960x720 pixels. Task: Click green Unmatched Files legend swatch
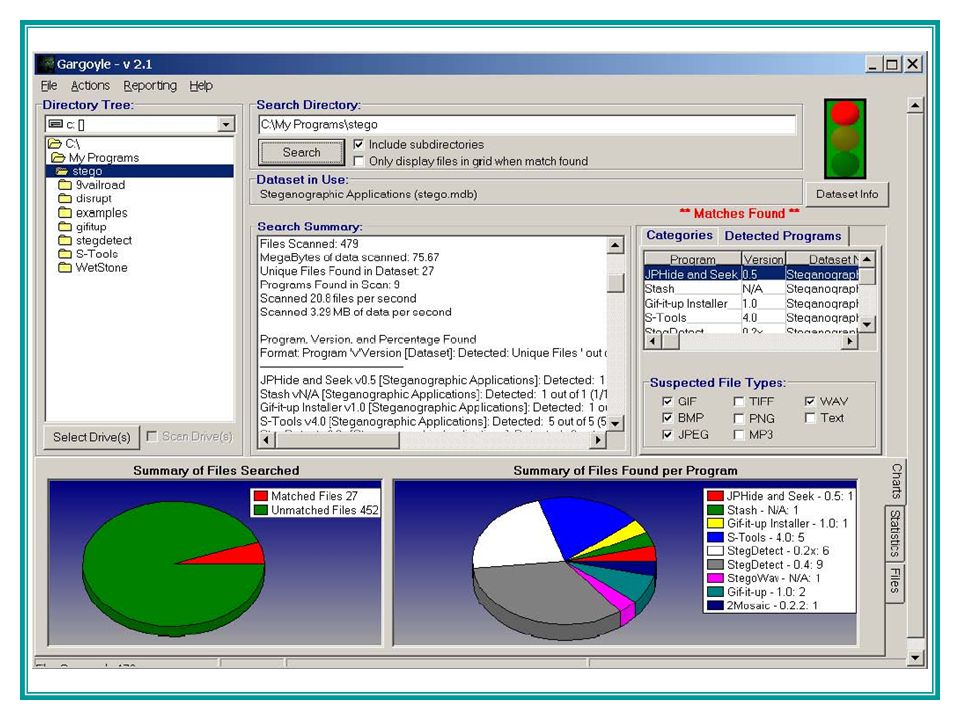[x=261, y=510]
